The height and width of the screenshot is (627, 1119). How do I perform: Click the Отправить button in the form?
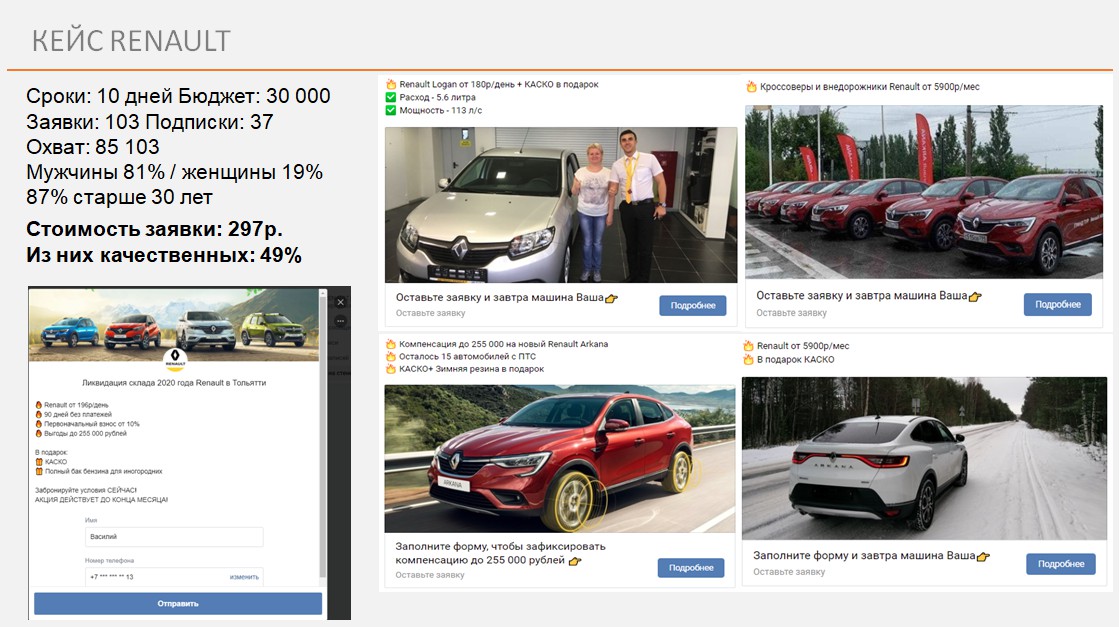click(x=178, y=603)
